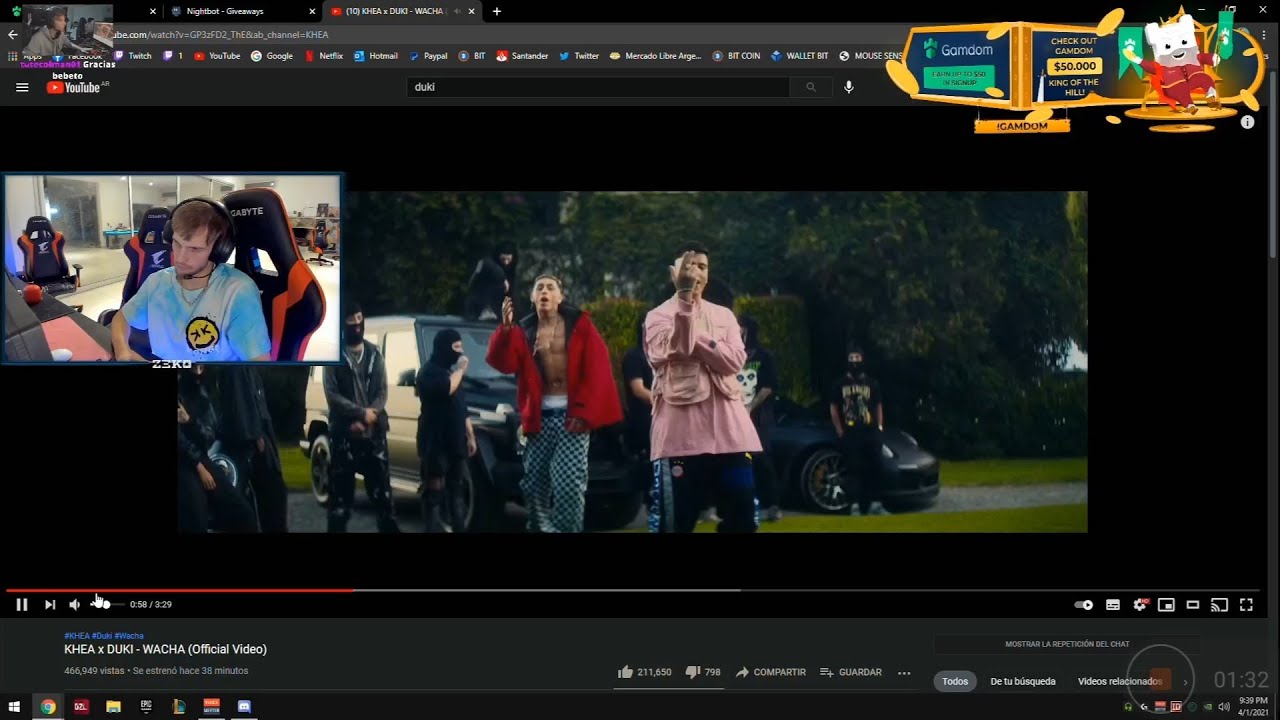The image size is (1280, 720).
Task: Open the Twitter bookmark
Action: (x=579, y=56)
